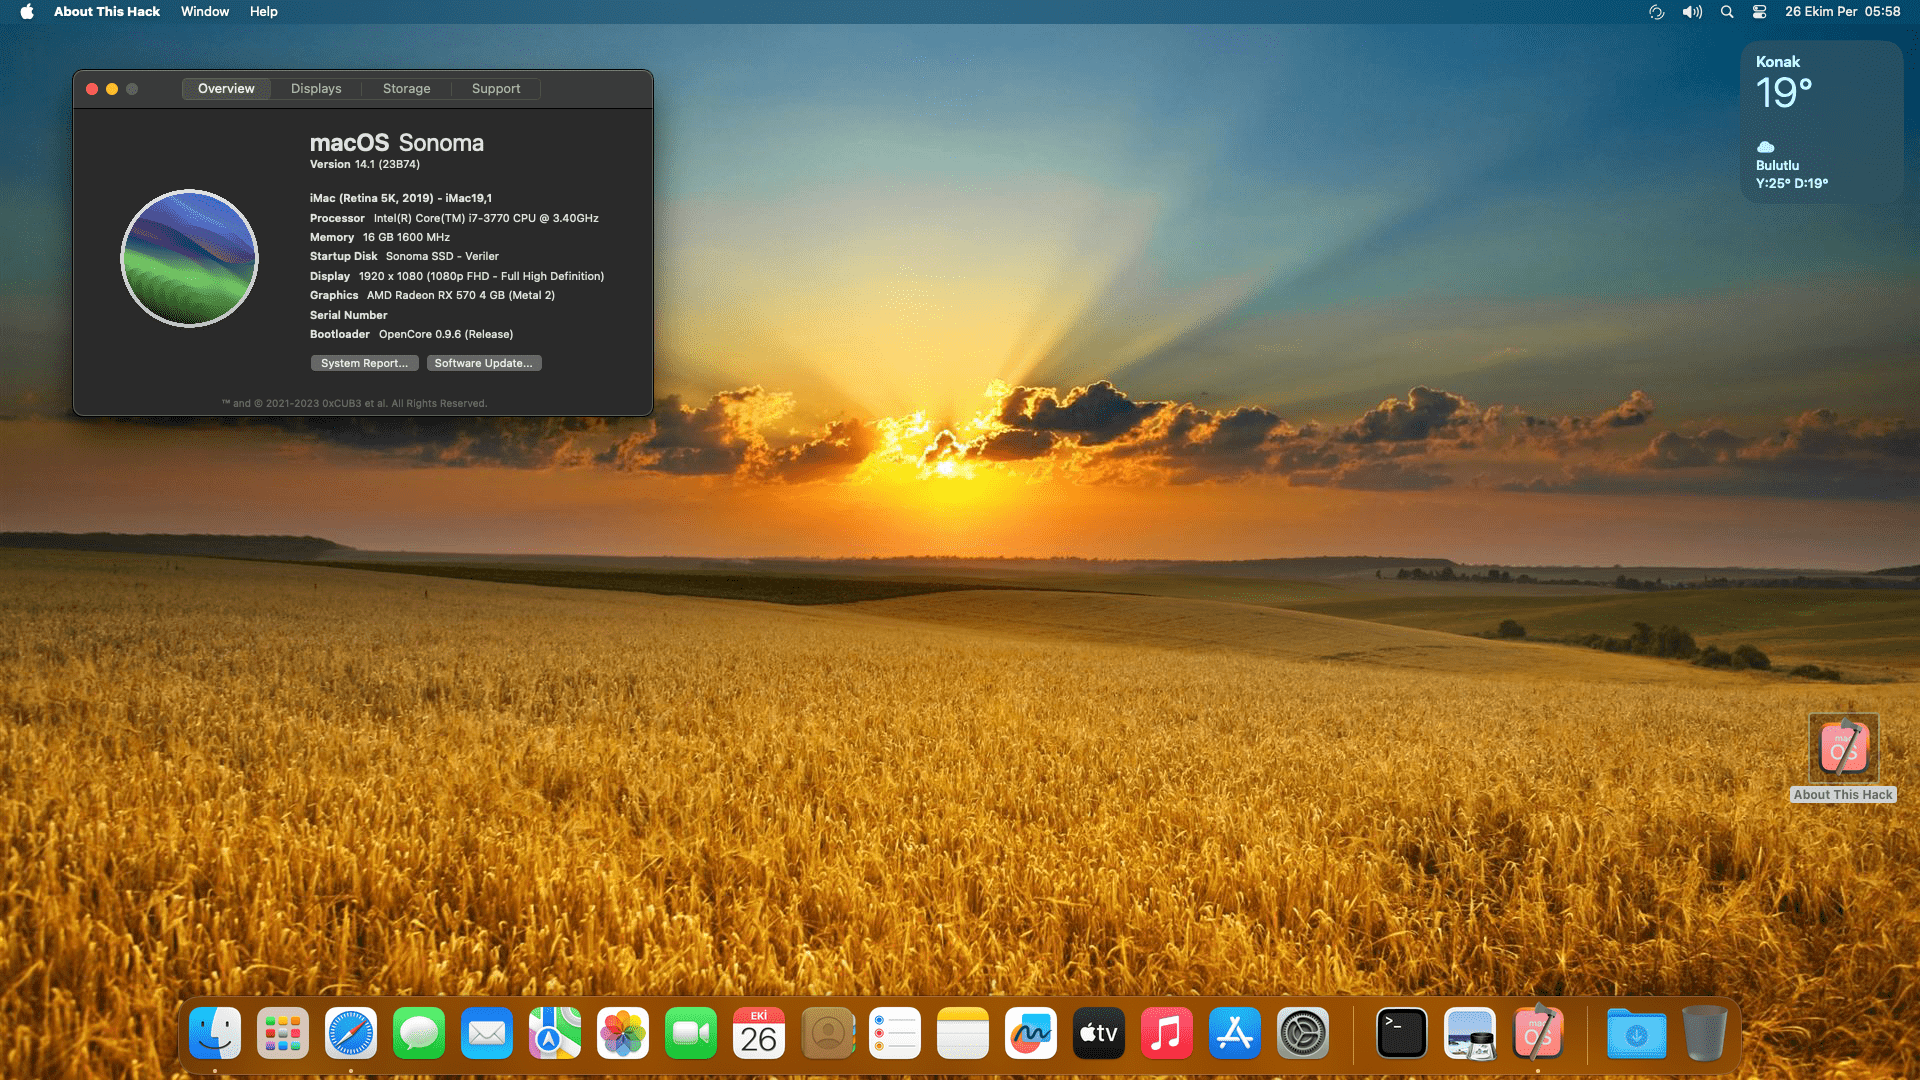1920x1080 pixels.
Task: Open the Apple menu
Action: point(27,12)
